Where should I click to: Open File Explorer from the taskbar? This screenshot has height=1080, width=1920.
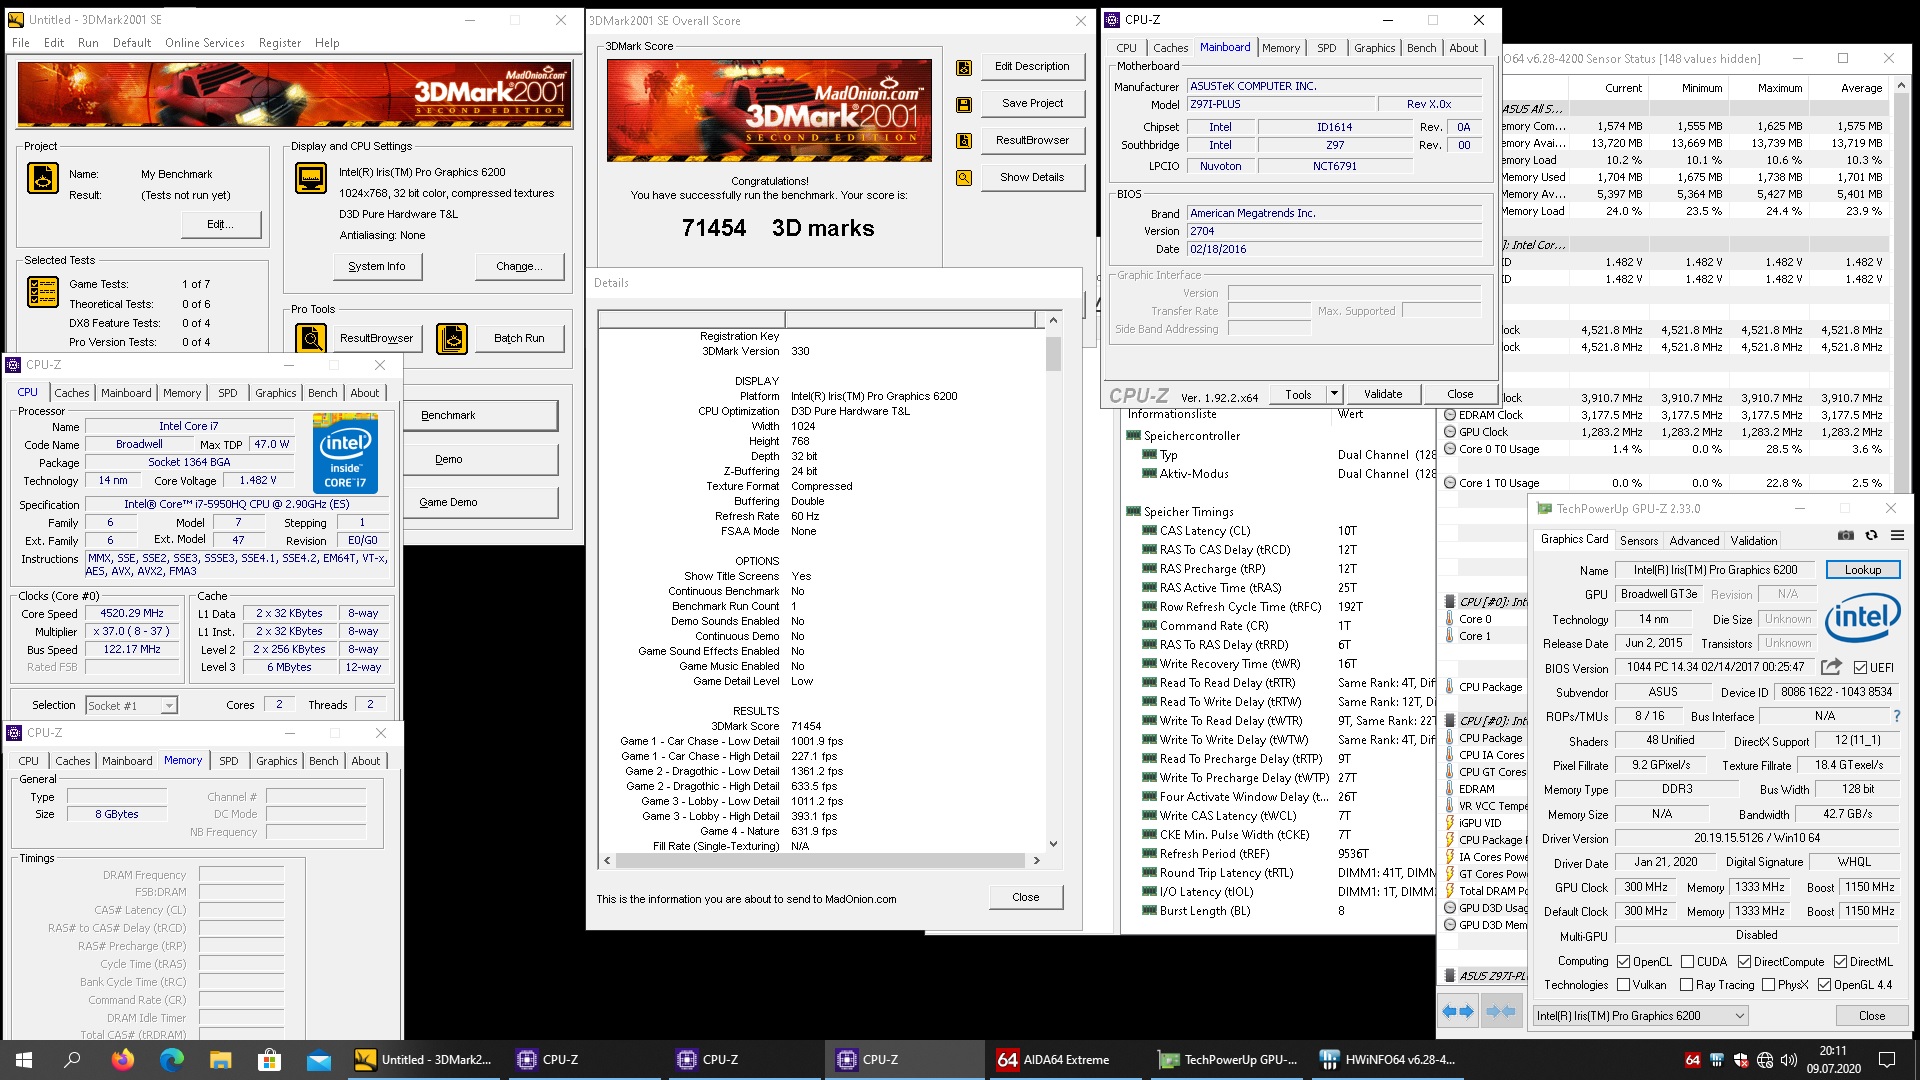point(220,1059)
